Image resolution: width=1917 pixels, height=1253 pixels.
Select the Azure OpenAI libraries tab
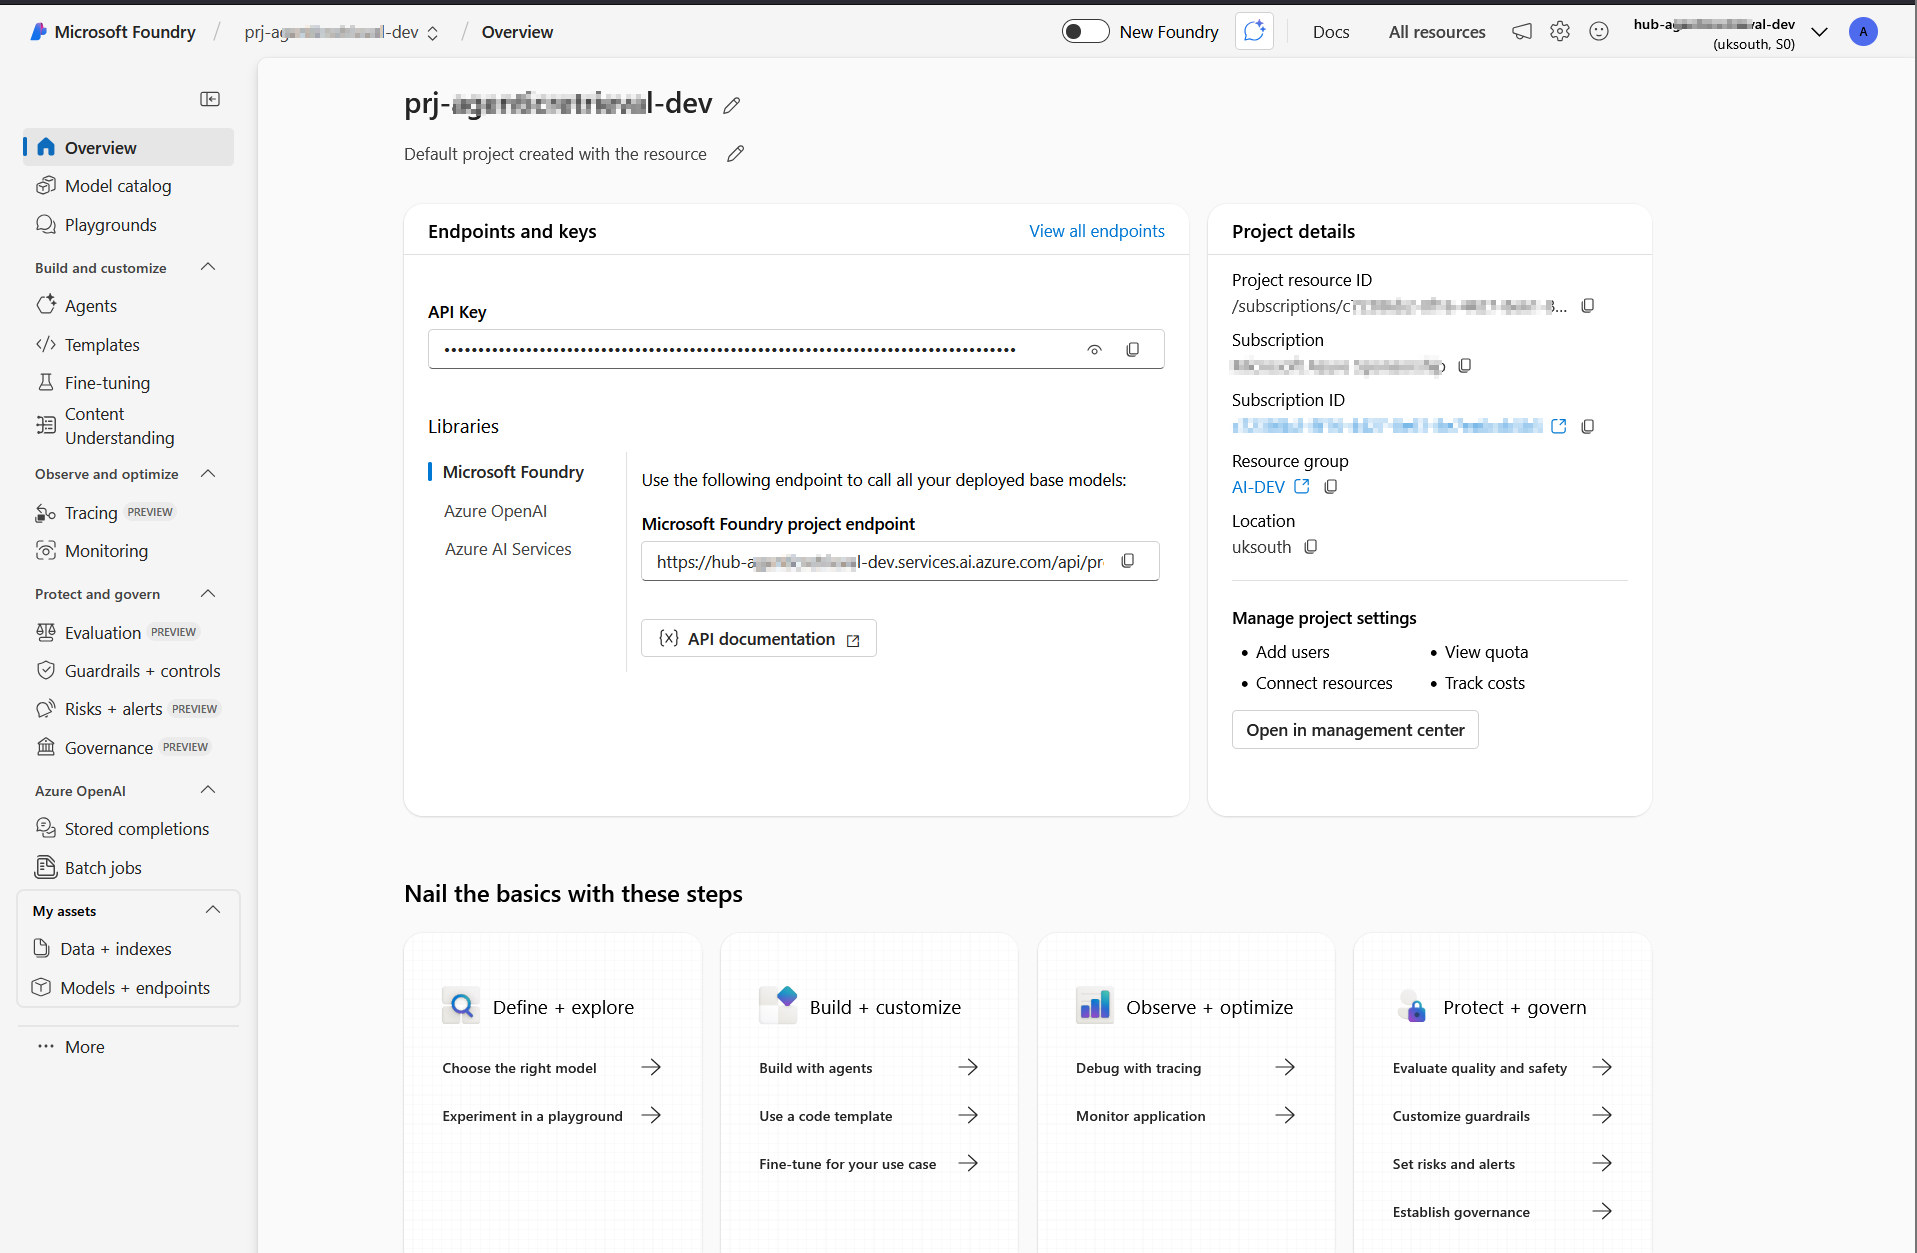[x=495, y=511]
